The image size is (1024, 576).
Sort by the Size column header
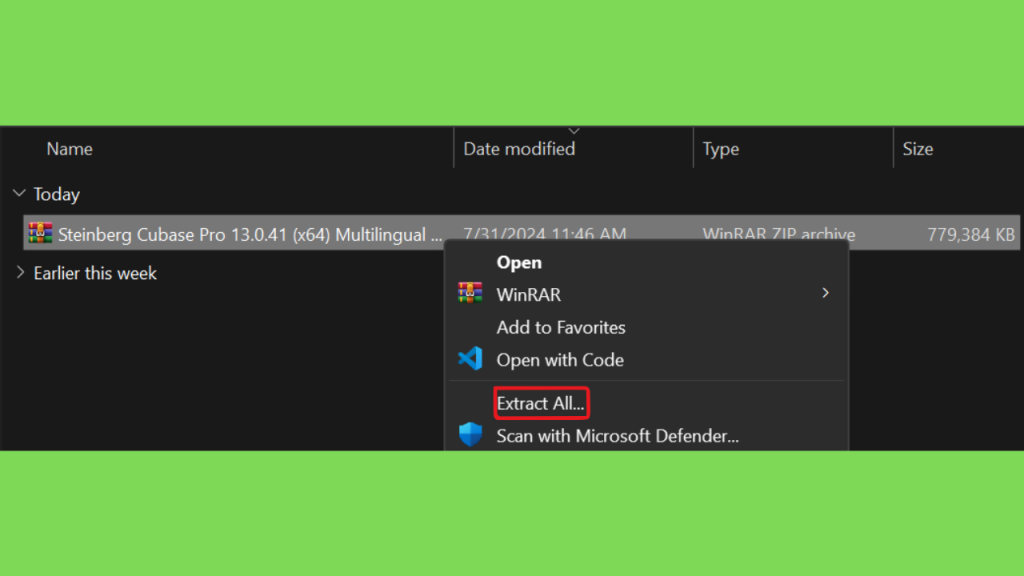(917, 149)
